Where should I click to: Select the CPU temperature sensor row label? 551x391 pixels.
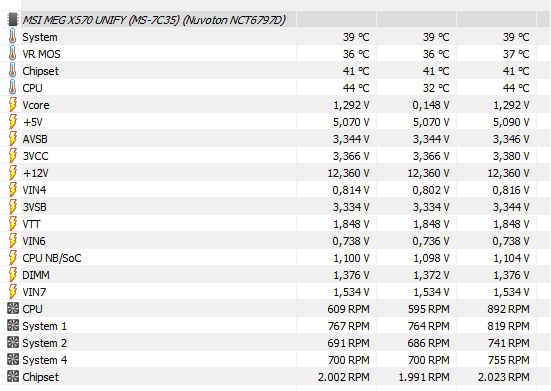pyautogui.click(x=32, y=88)
